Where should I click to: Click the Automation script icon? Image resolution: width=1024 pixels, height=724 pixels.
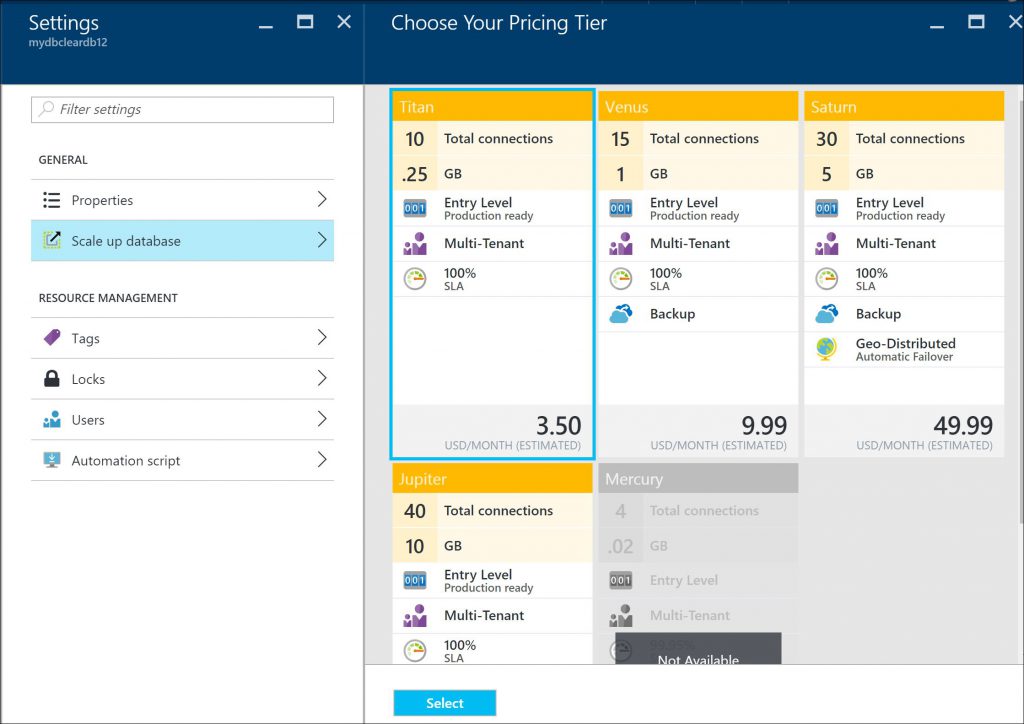coord(53,460)
